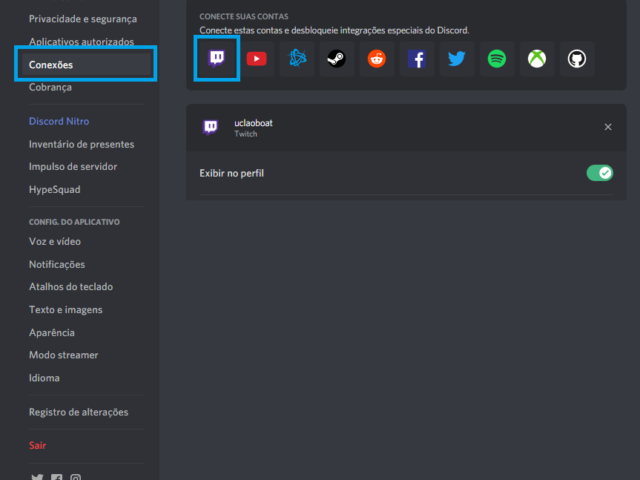The height and width of the screenshot is (480, 640).
Task: Connect a Steam account
Action: coord(337,58)
